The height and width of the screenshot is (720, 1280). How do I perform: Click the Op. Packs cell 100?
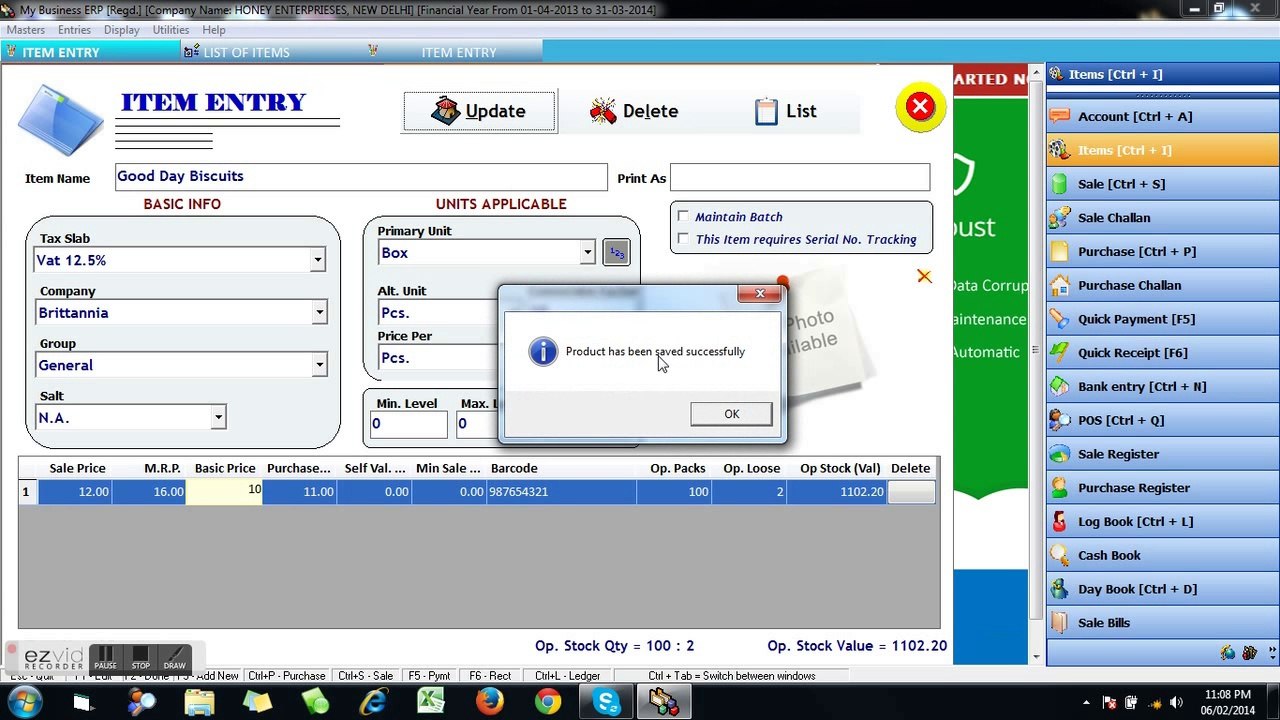tap(675, 492)
